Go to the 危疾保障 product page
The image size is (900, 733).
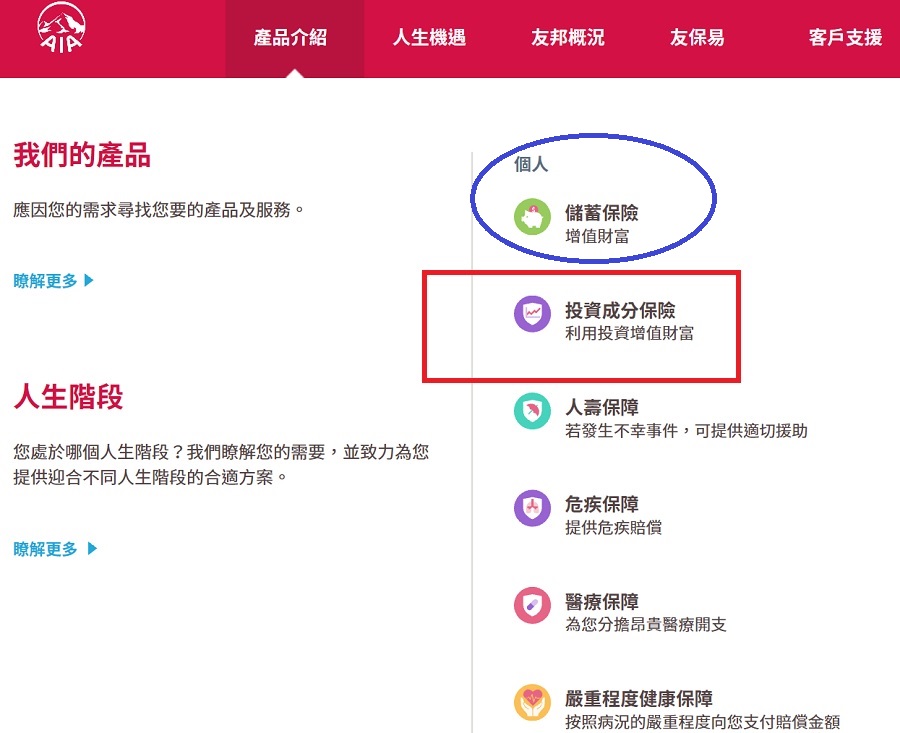(x=601, y=505)
